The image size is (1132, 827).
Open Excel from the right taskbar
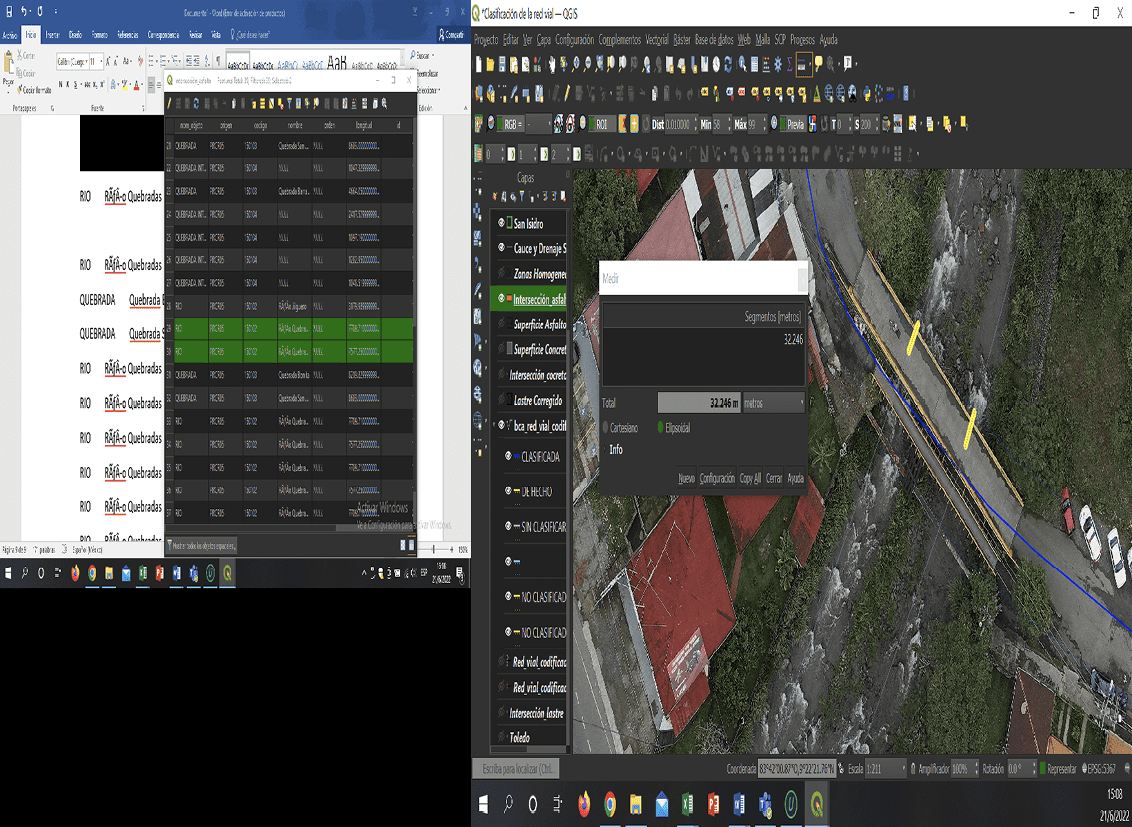(688, 804)
